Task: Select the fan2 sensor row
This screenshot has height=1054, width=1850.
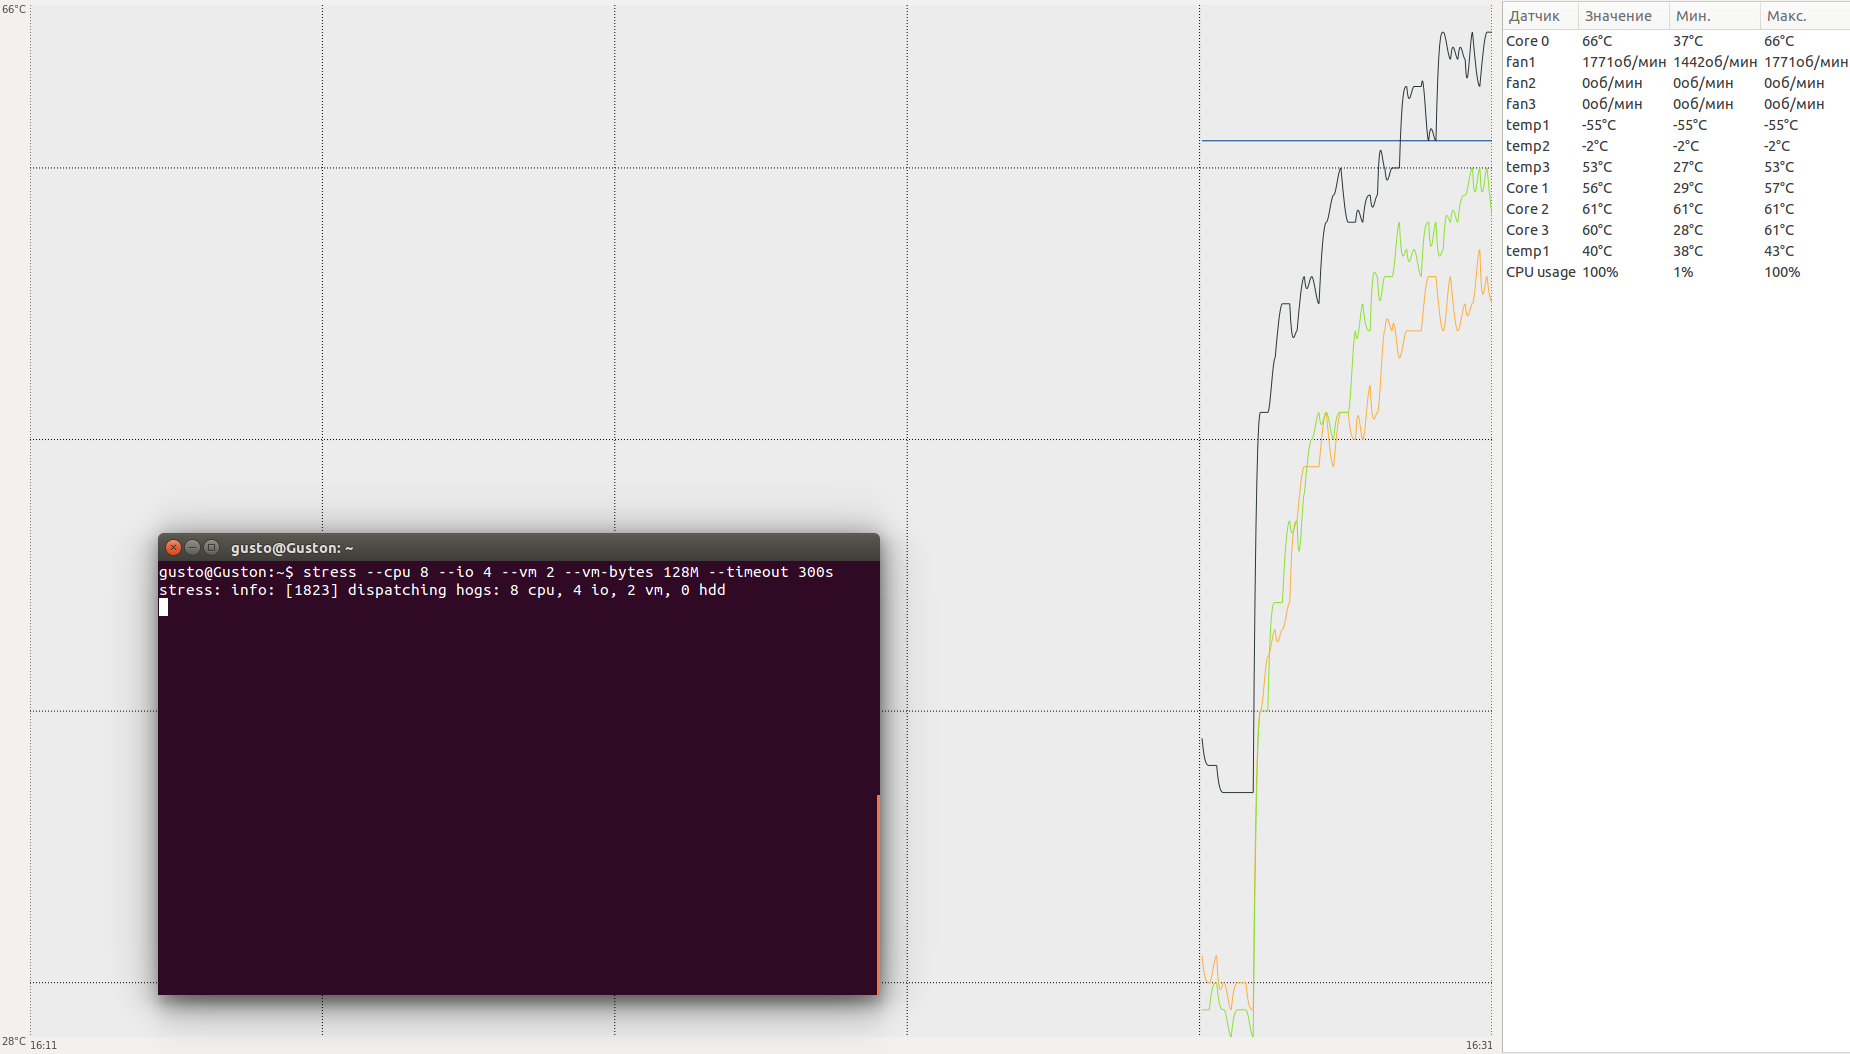Action: click(x=1676, y=83)
